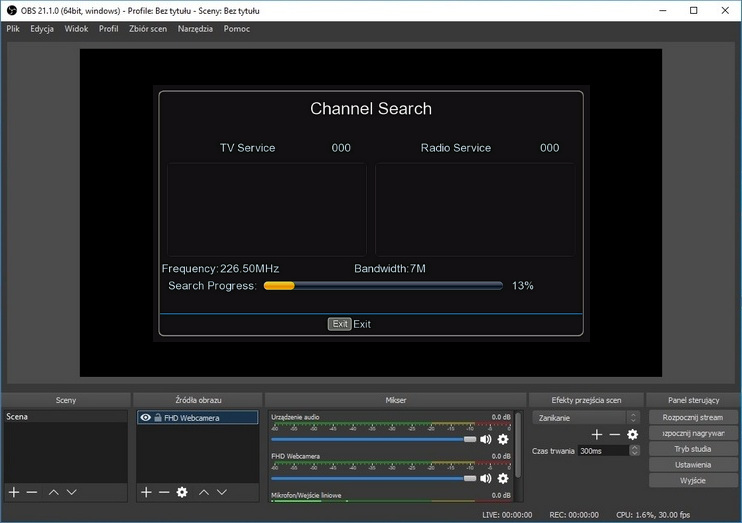Hide the FHD Webcamera source via eye icon
742x523 pixels.
click(145, 418)
